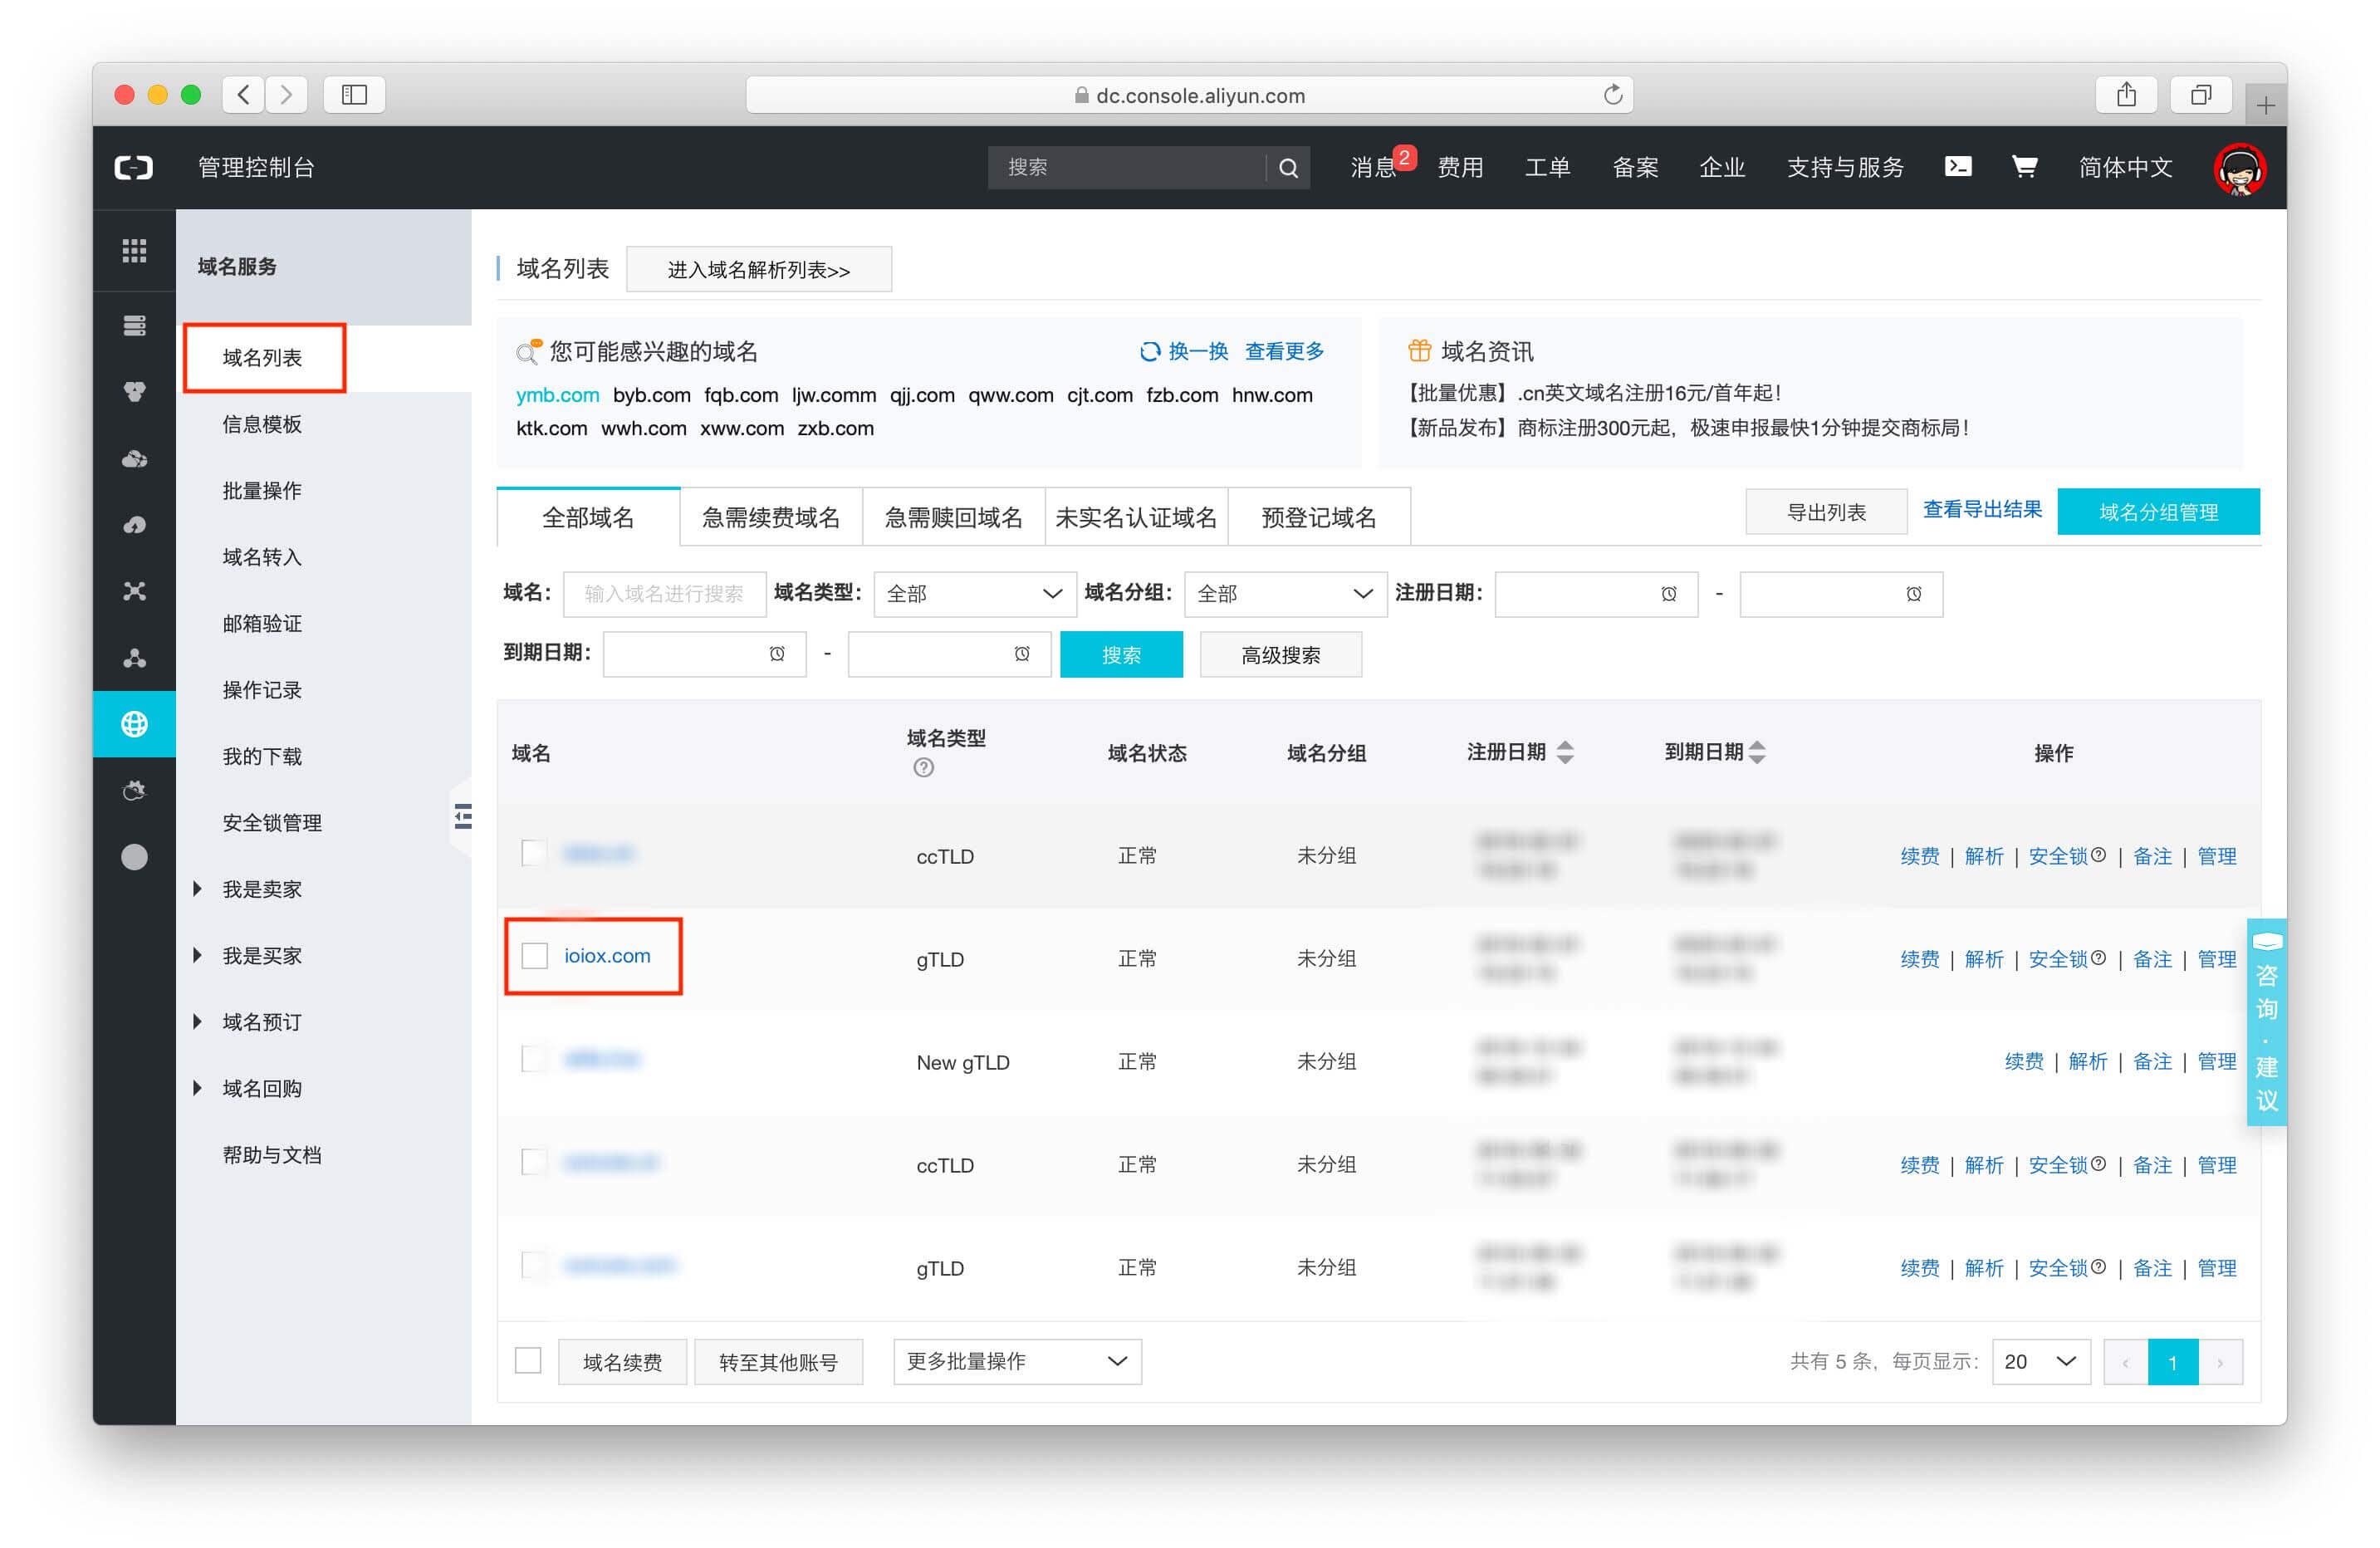
Task: Expand the 更多批量操作 dropdown
Action: [x=1016, y=1361]
